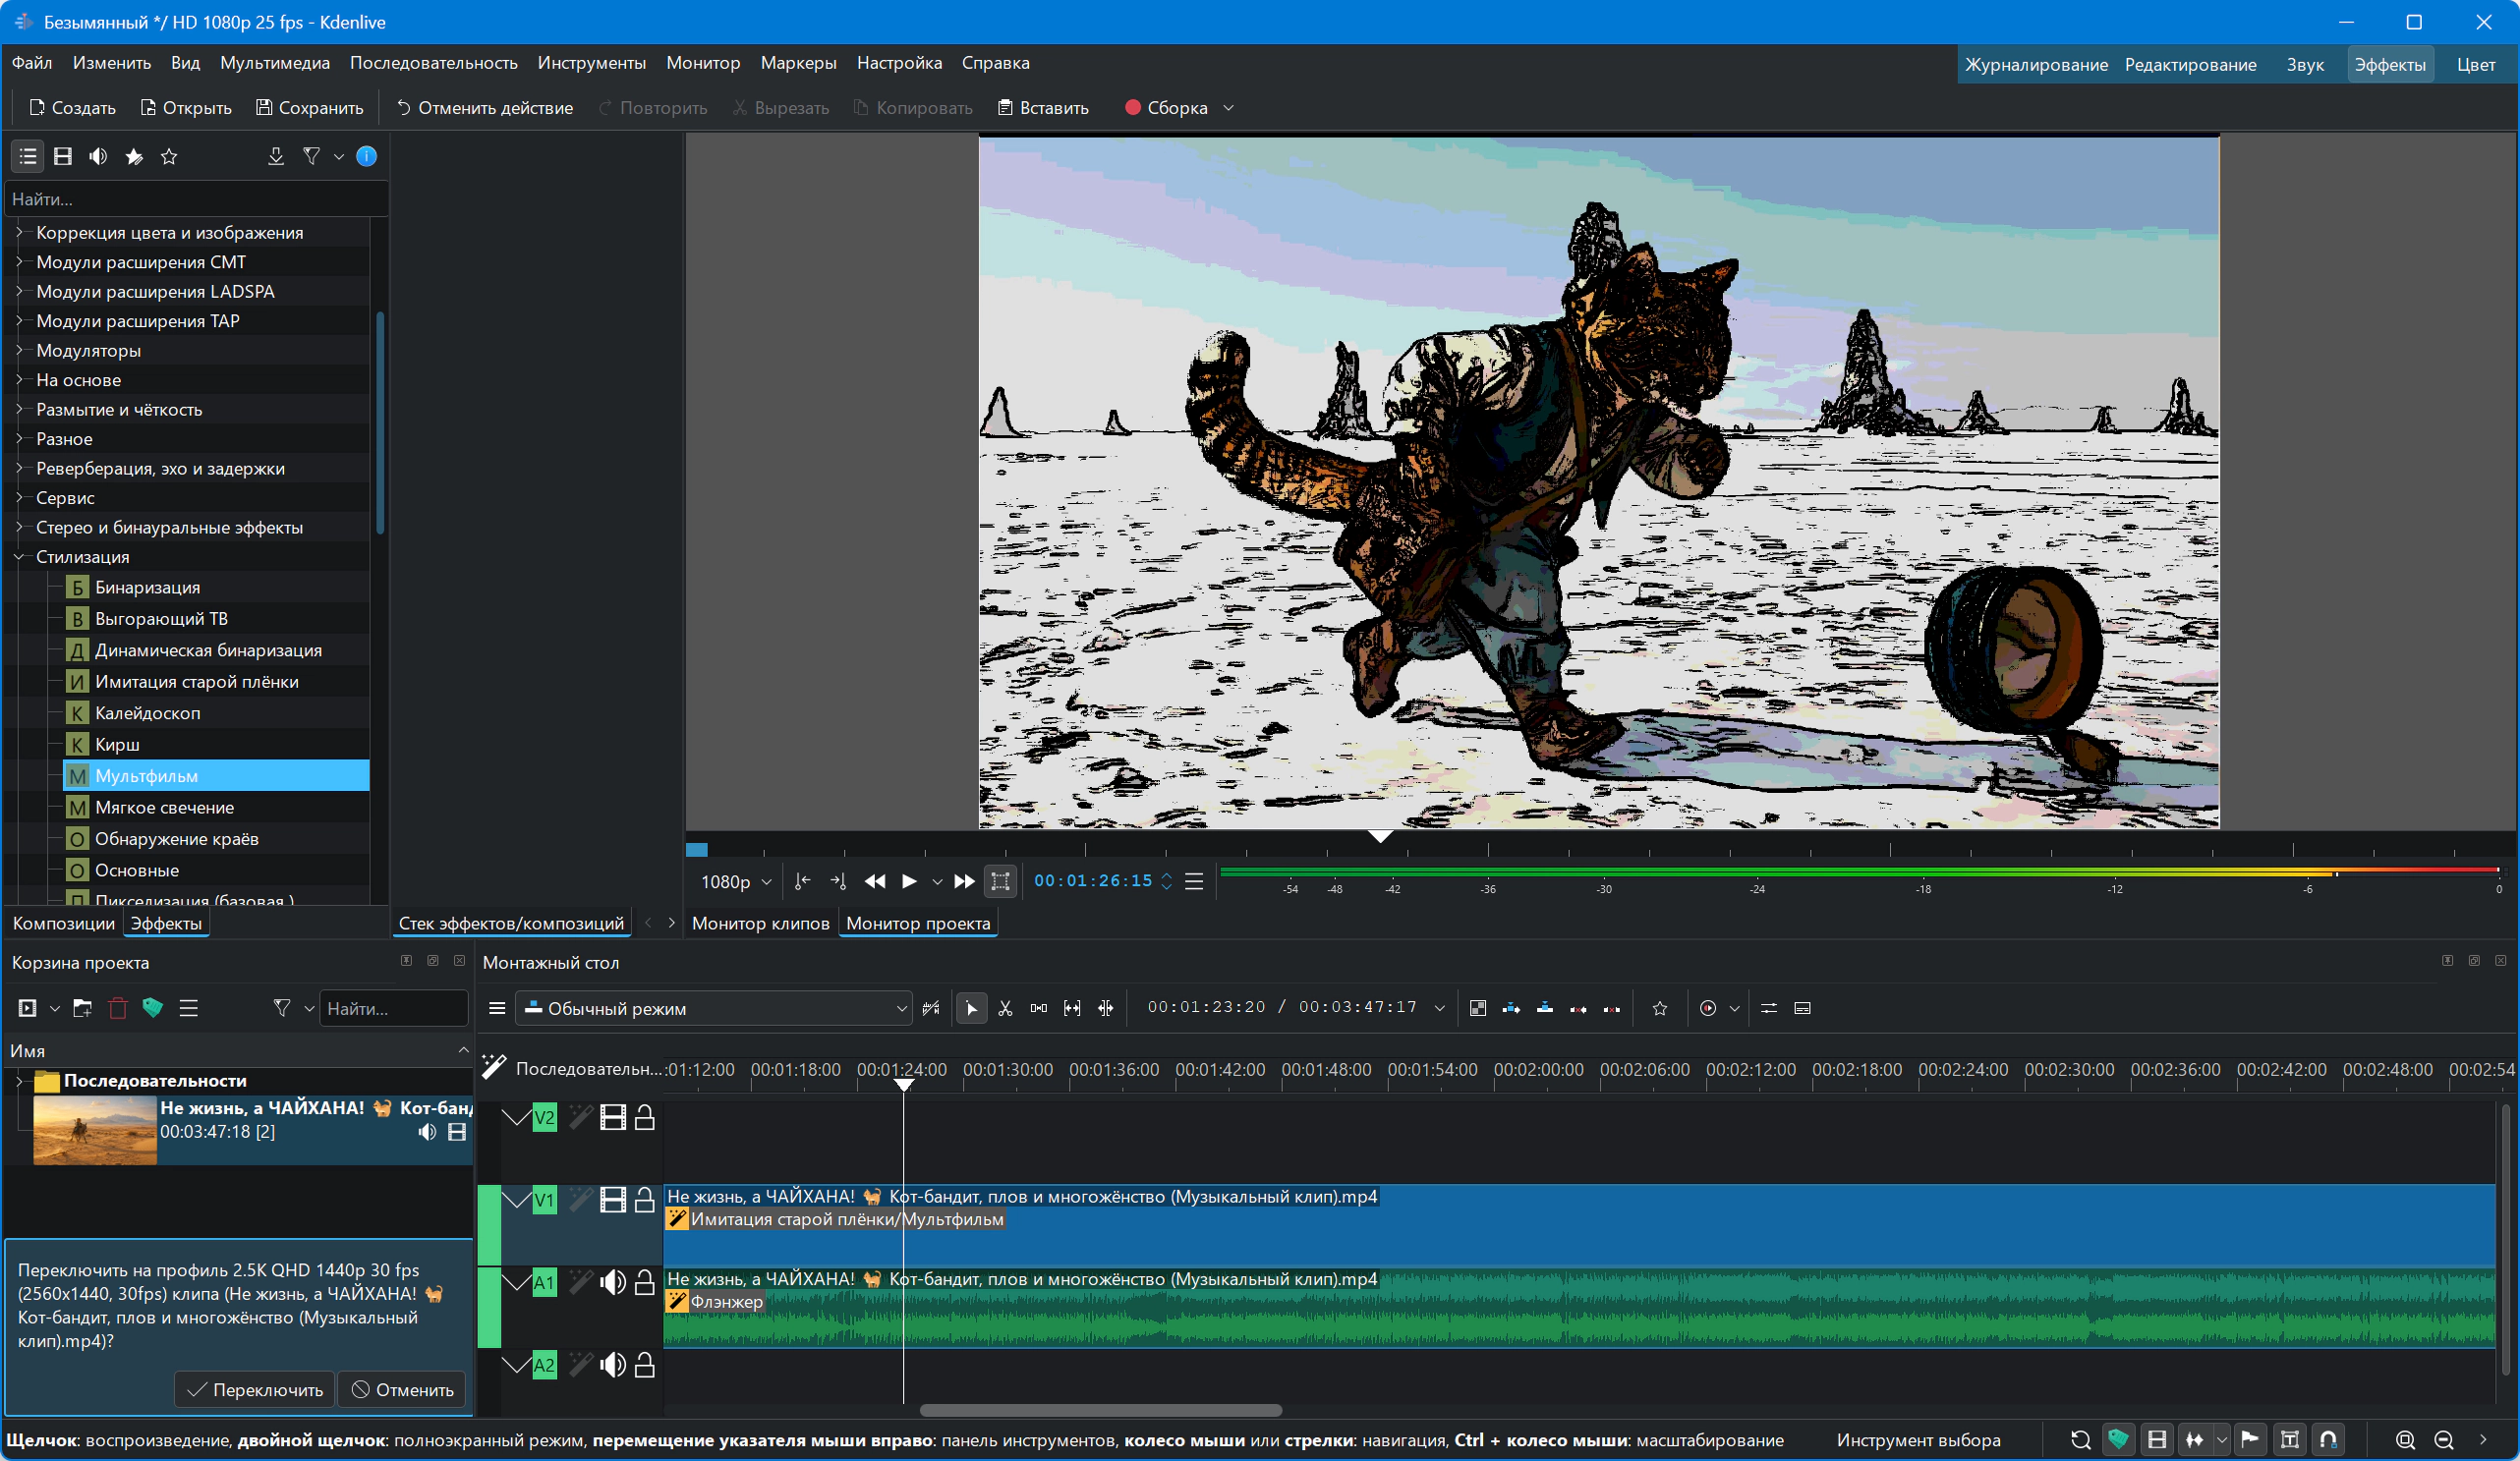
Task: Switch to the Монитор клипов tab
Action: [x=760, y=923]
